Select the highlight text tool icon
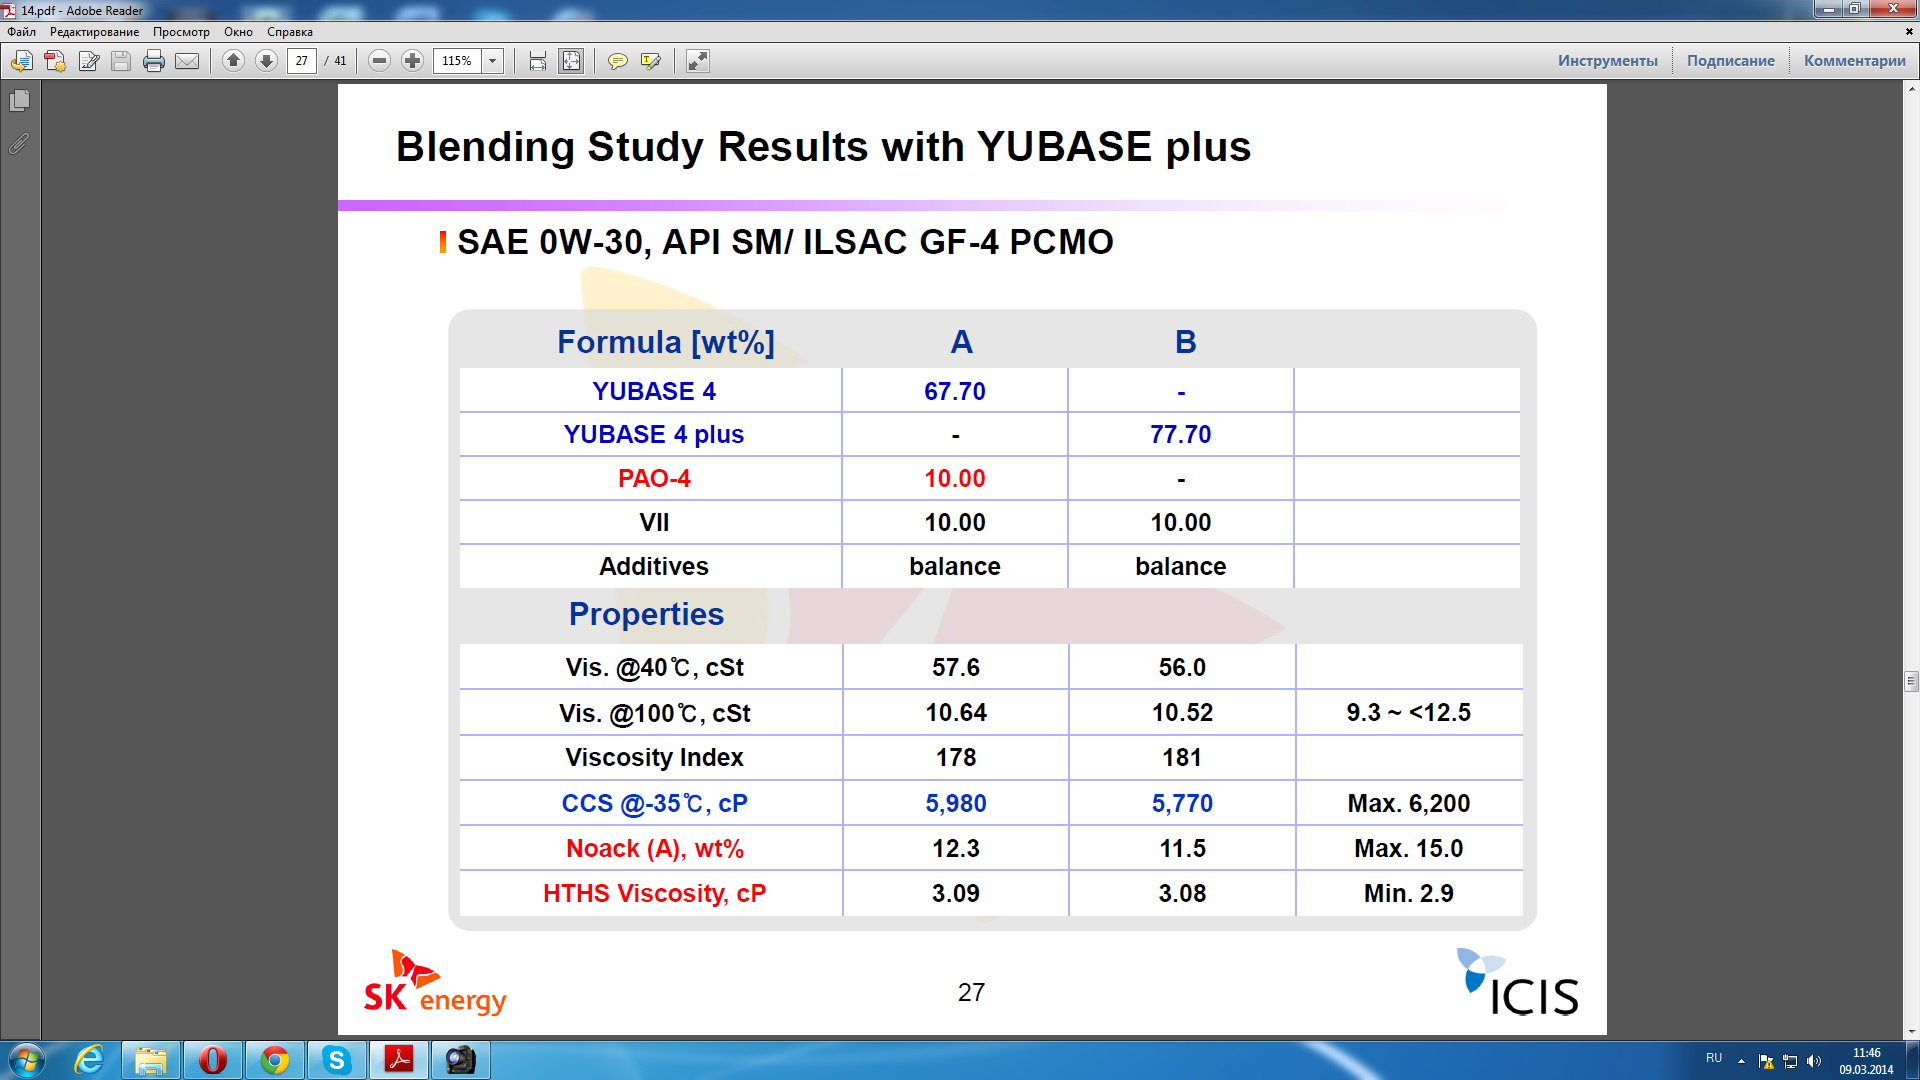 pos(651,61)
